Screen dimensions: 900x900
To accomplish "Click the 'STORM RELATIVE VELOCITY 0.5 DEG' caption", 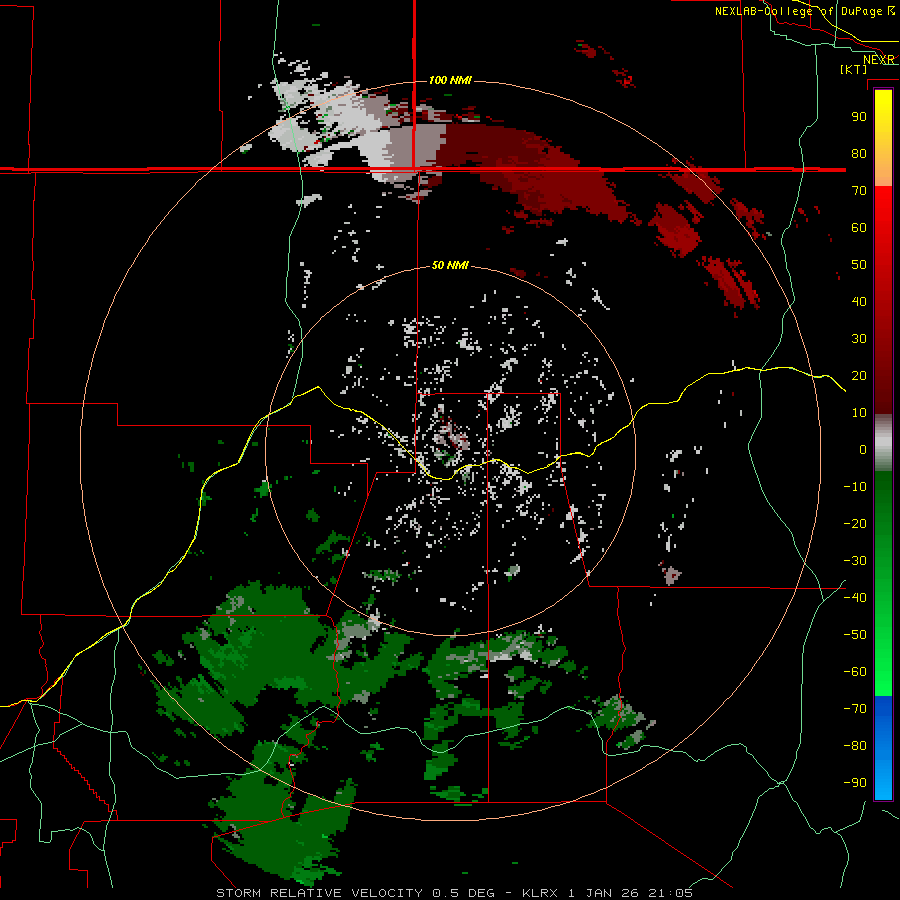I will (356, 893).
